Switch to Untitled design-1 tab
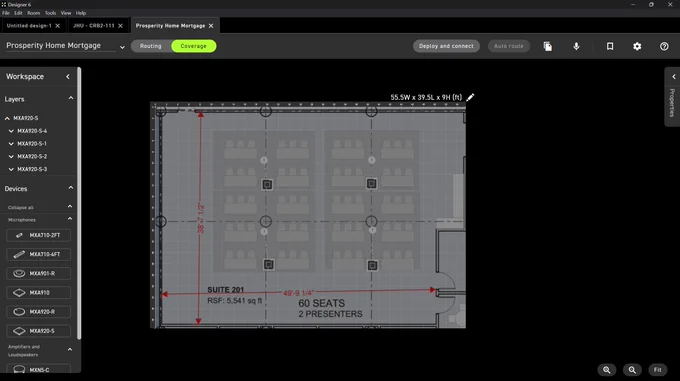This screenshot has height=381, width=680. [29, 26]
